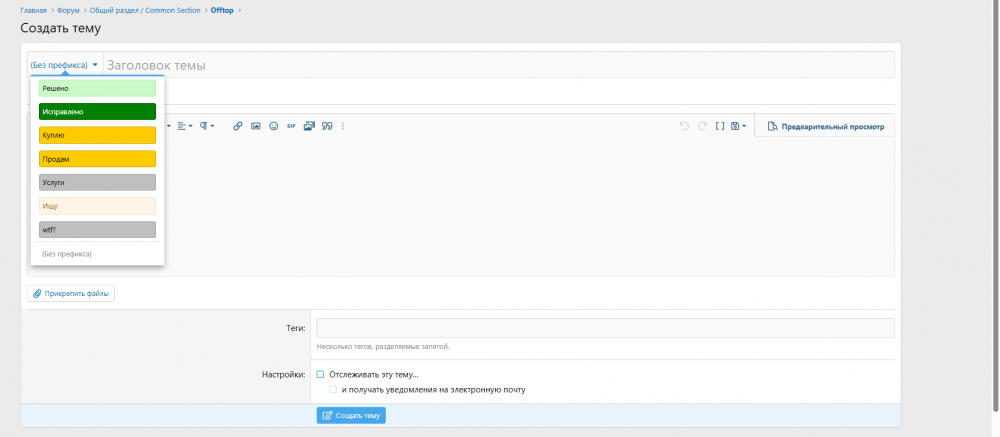The height and width of the screenshot is (437, 1000).
Task: Click the 'Заголовок темы' title field
Action: [499, 65]
